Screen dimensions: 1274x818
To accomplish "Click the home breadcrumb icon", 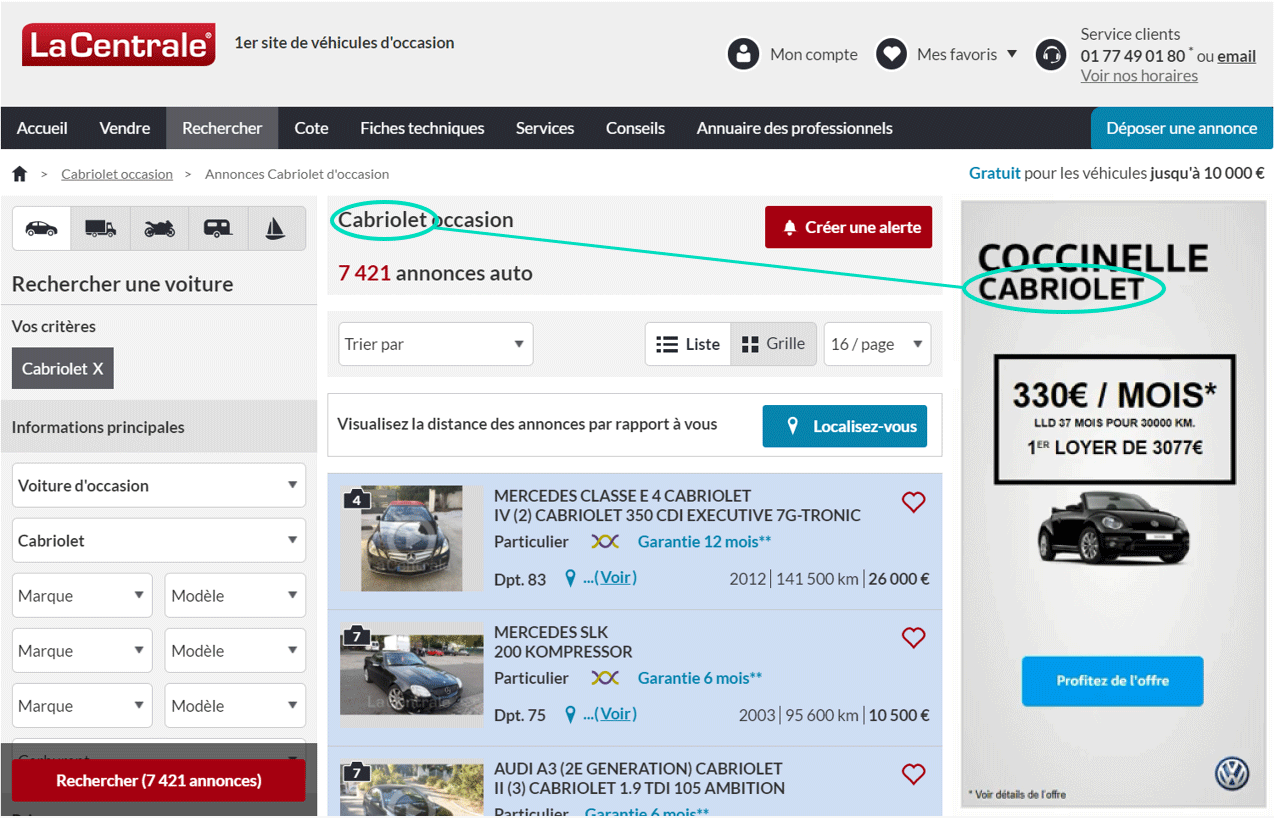I will click(19, 174).
